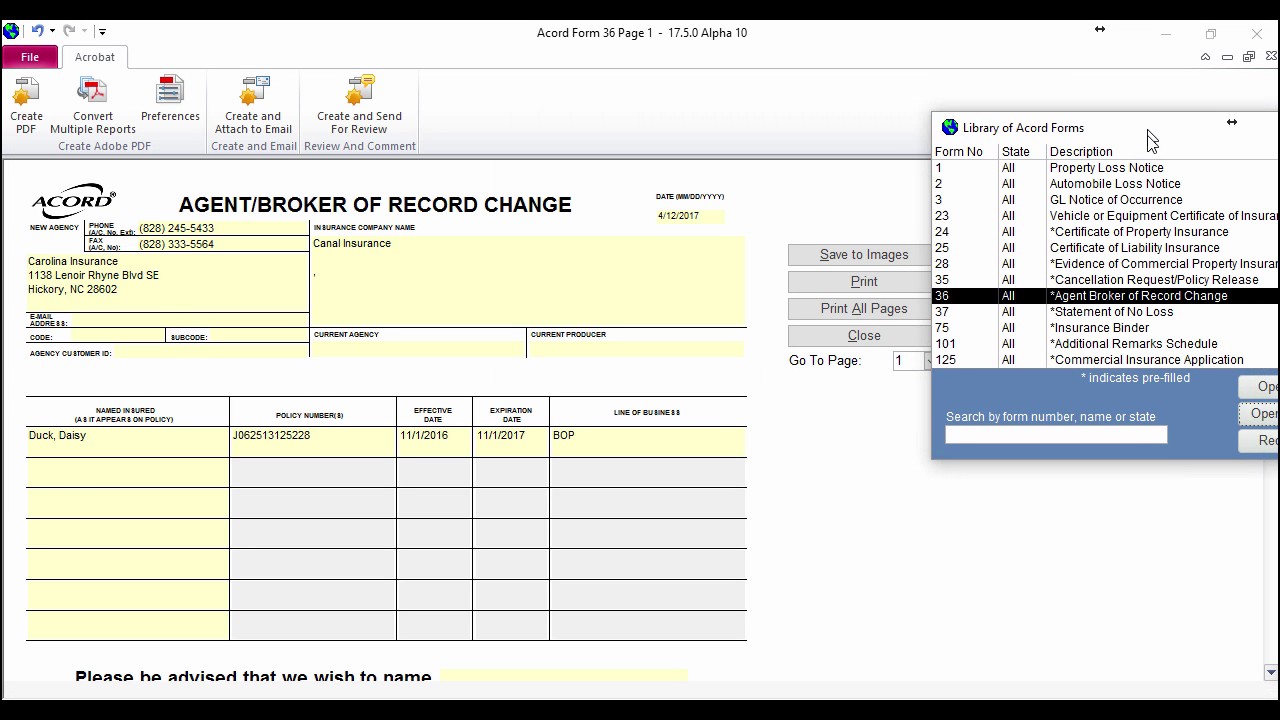Click the globe icon in Library of Acord Forms

[x=950, y=127]
